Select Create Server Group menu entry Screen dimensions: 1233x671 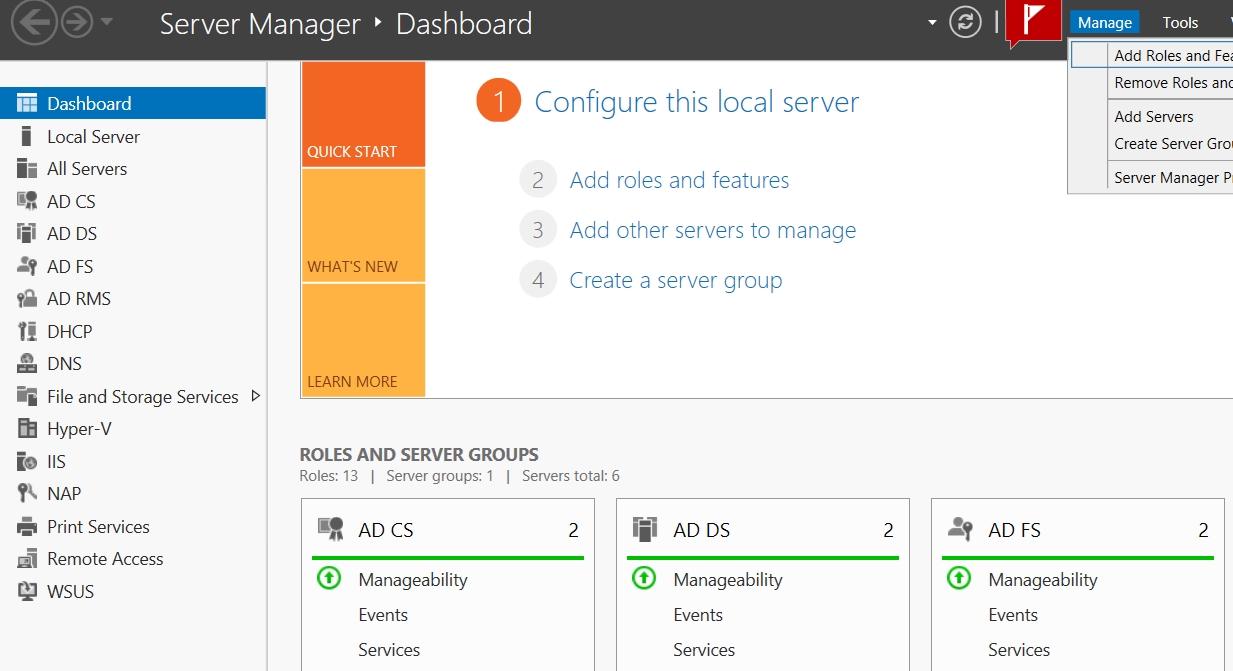point(1152,144)
